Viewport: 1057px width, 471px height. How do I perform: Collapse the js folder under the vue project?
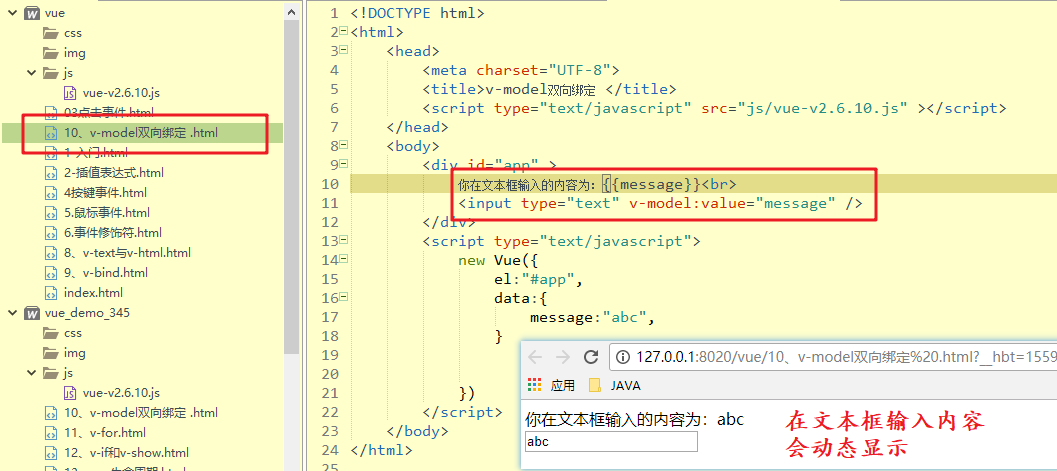[x=30, y=73]
